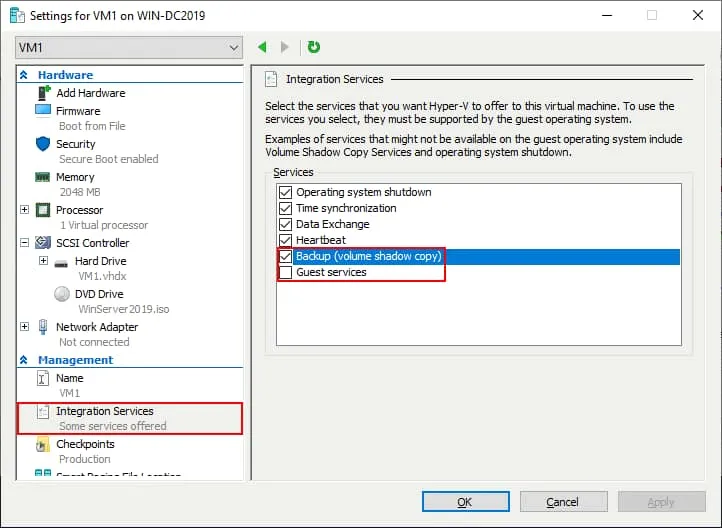Click the DVD Drive disc icon

click(61, 294)
